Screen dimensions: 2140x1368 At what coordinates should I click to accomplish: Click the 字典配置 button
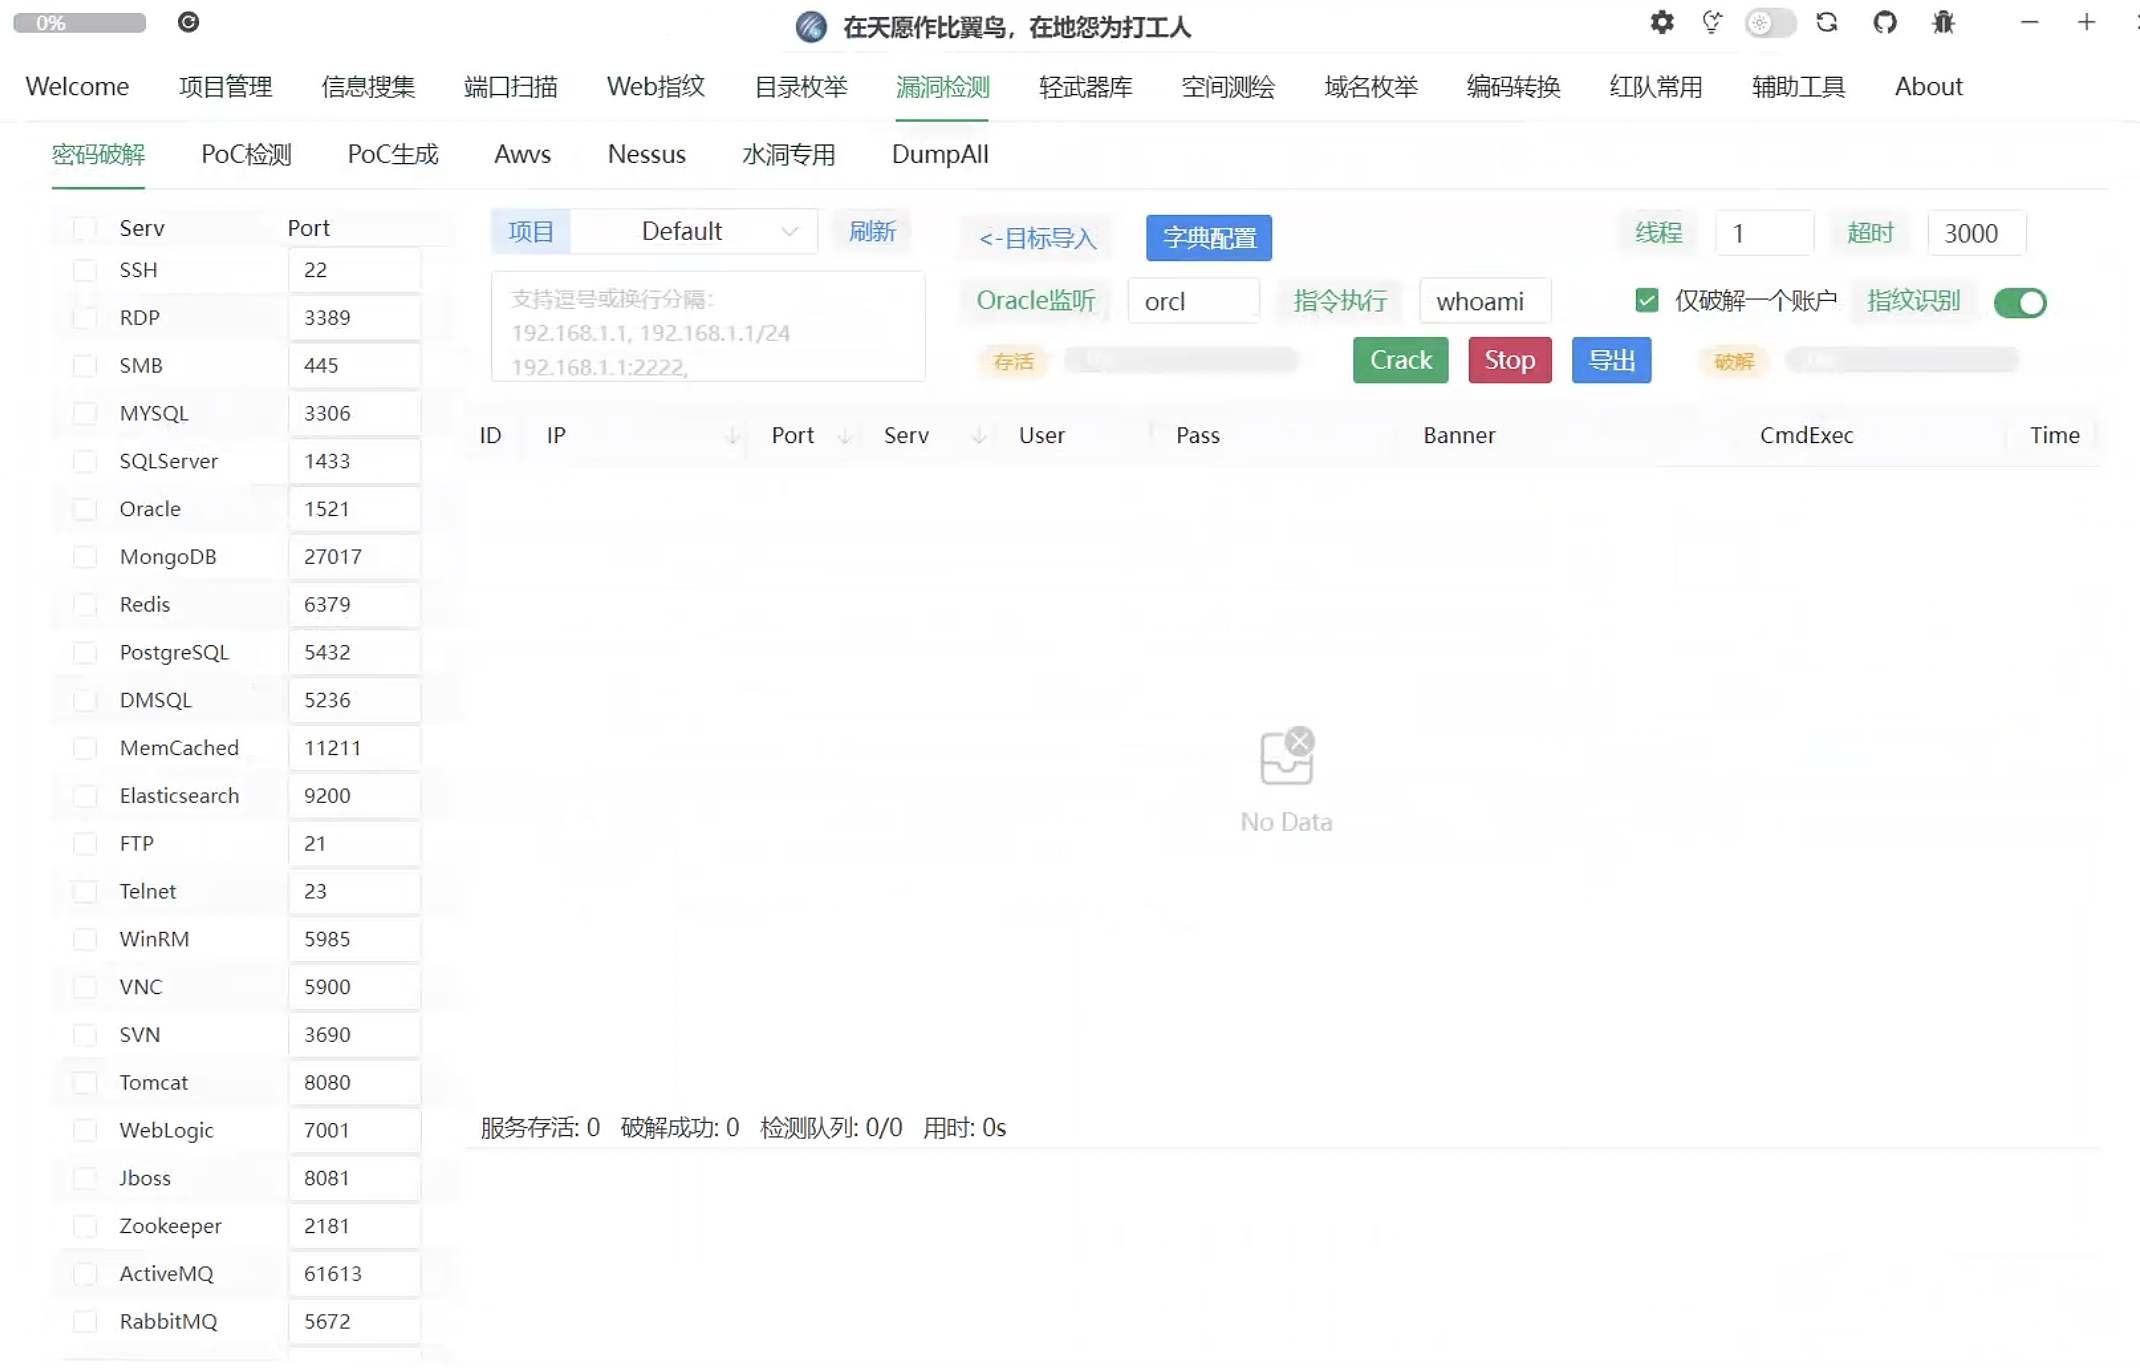(1208, 238)
